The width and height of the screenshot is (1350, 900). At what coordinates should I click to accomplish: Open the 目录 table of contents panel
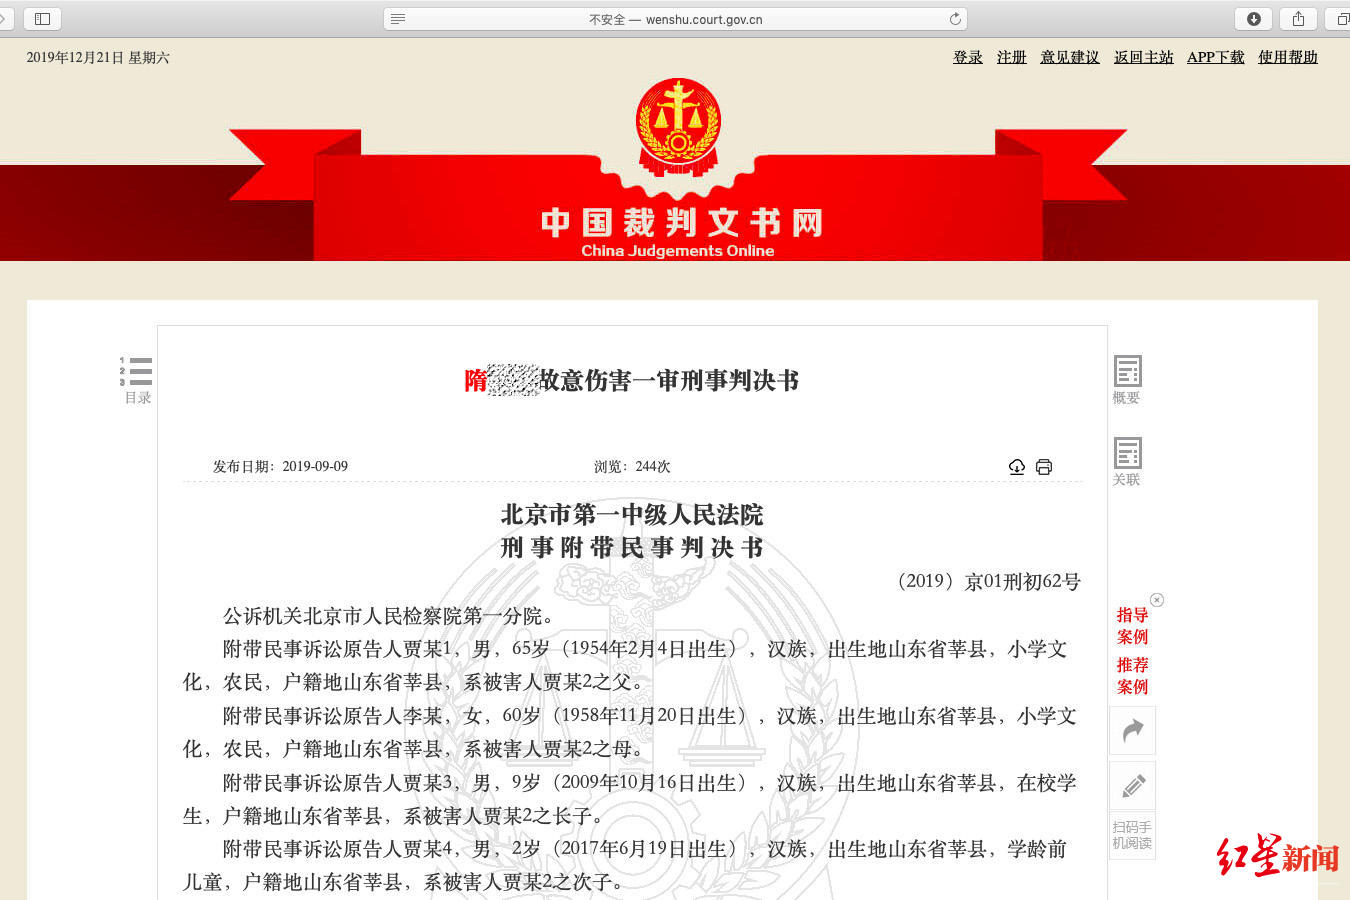point(136,378)
